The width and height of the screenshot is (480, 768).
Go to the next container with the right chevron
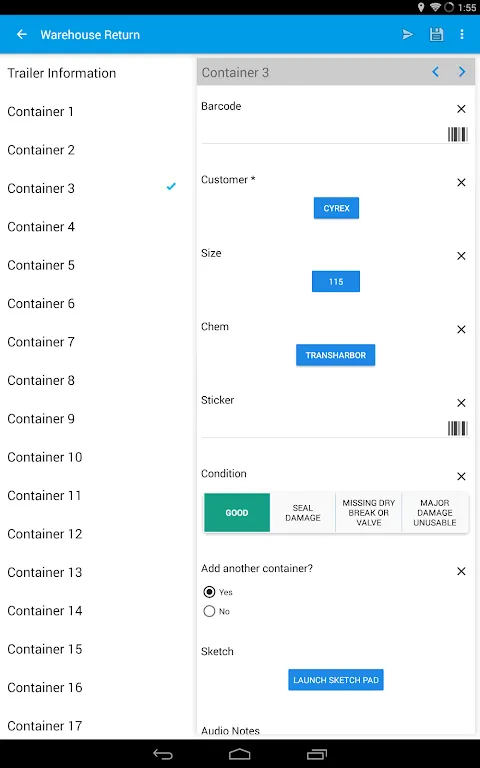(462, 72)
